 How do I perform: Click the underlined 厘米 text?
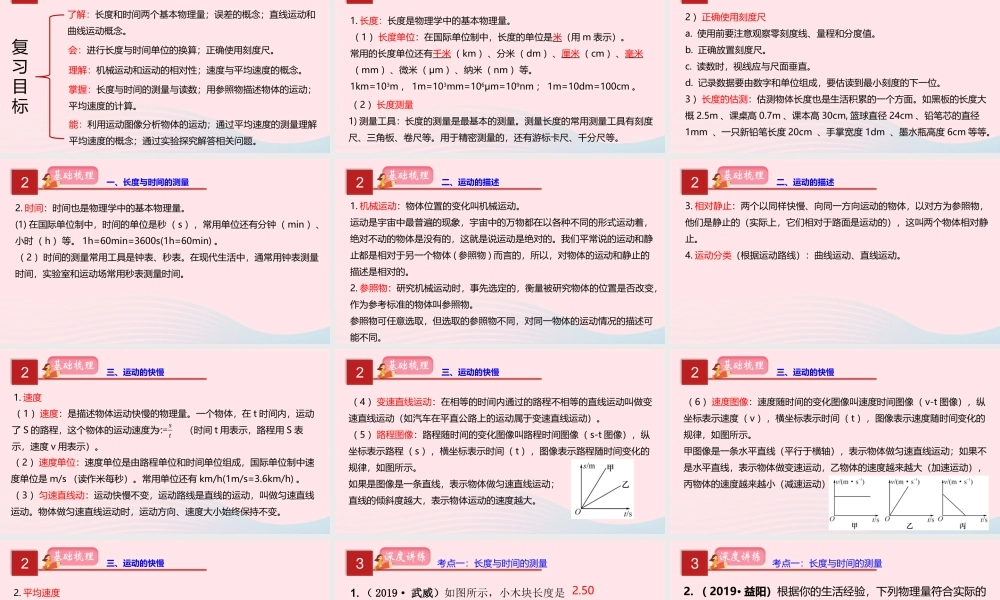(x=570, y=54)
